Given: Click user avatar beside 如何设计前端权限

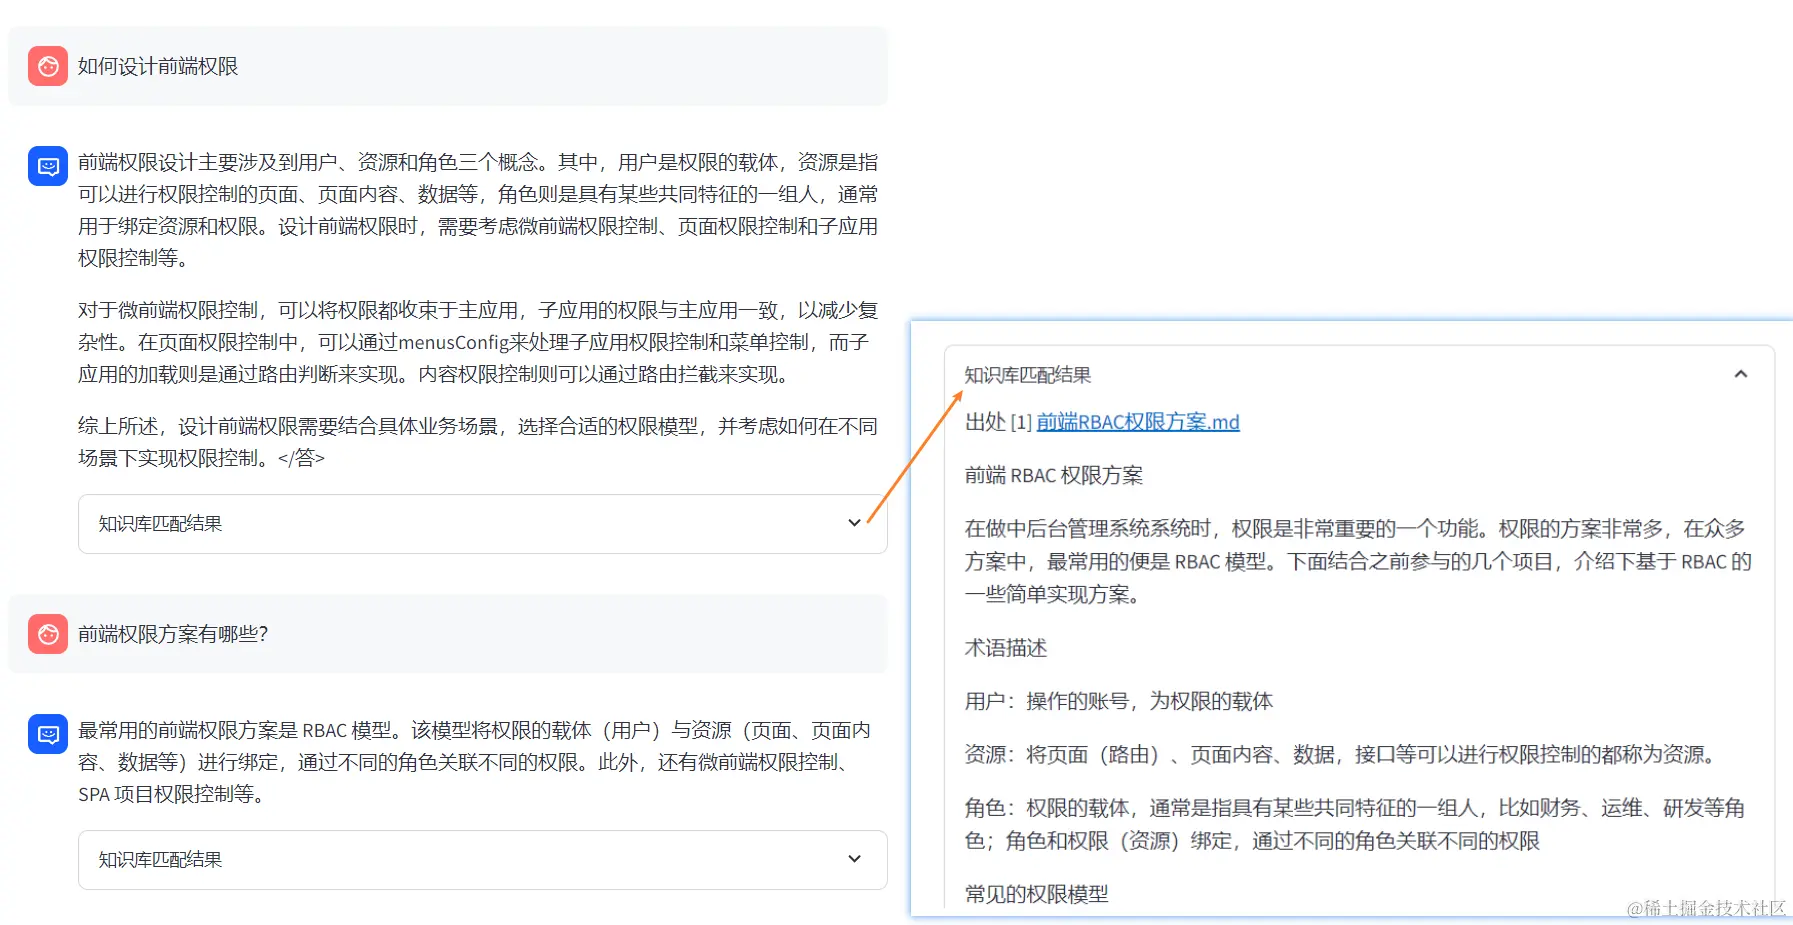Looking at the screenshot, I should (x=48, y=66).
